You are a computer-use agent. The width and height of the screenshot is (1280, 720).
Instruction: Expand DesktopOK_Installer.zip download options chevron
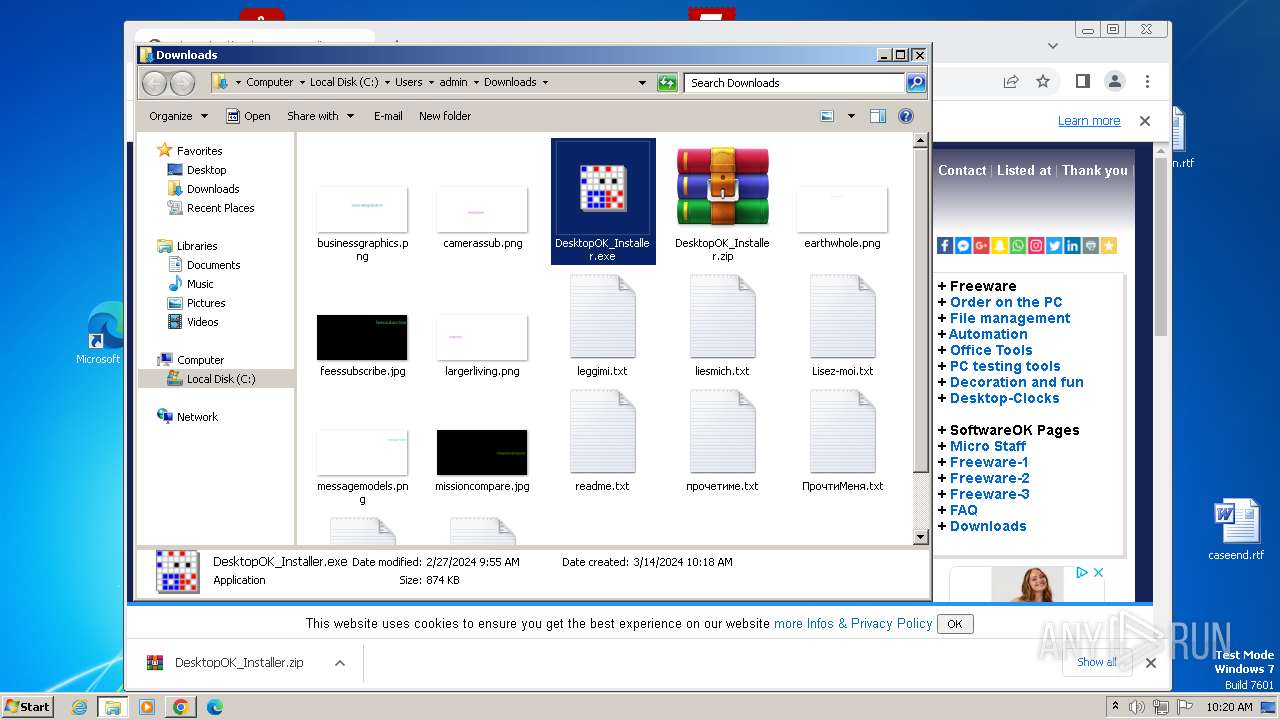pos(340,663)
